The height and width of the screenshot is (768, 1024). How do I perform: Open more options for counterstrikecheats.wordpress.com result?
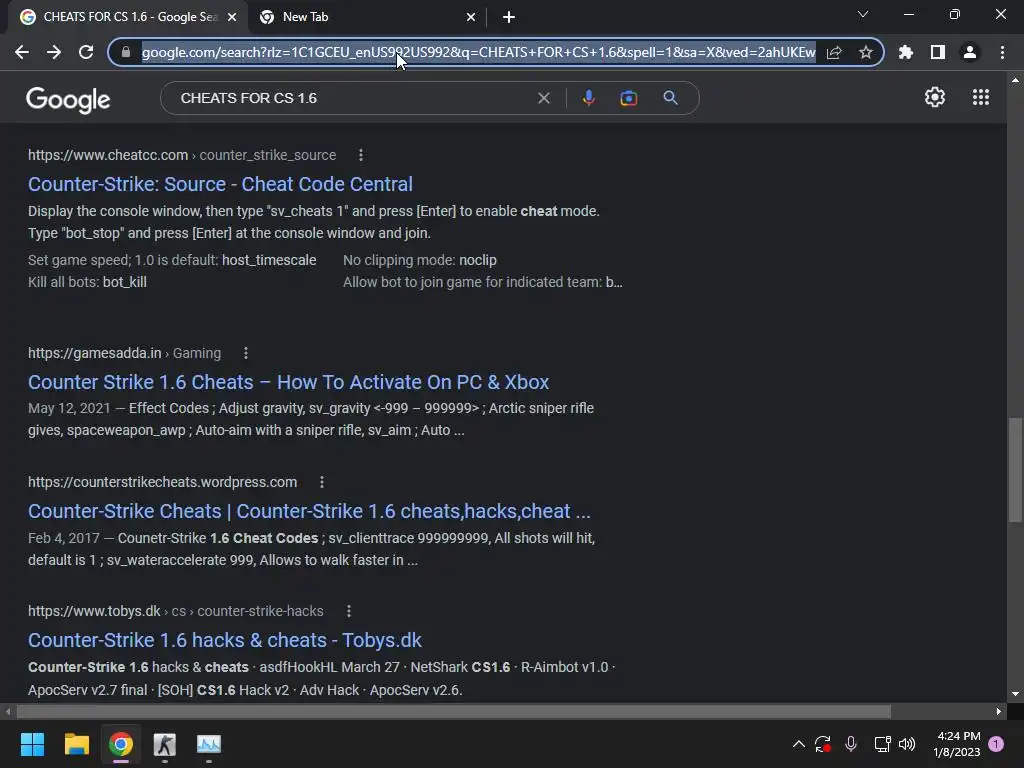pos(321,482)
